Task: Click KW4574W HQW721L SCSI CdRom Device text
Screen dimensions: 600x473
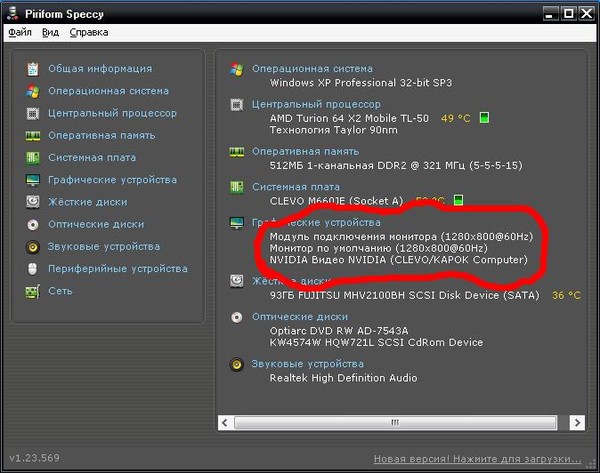Action: (x=376, y=342)
